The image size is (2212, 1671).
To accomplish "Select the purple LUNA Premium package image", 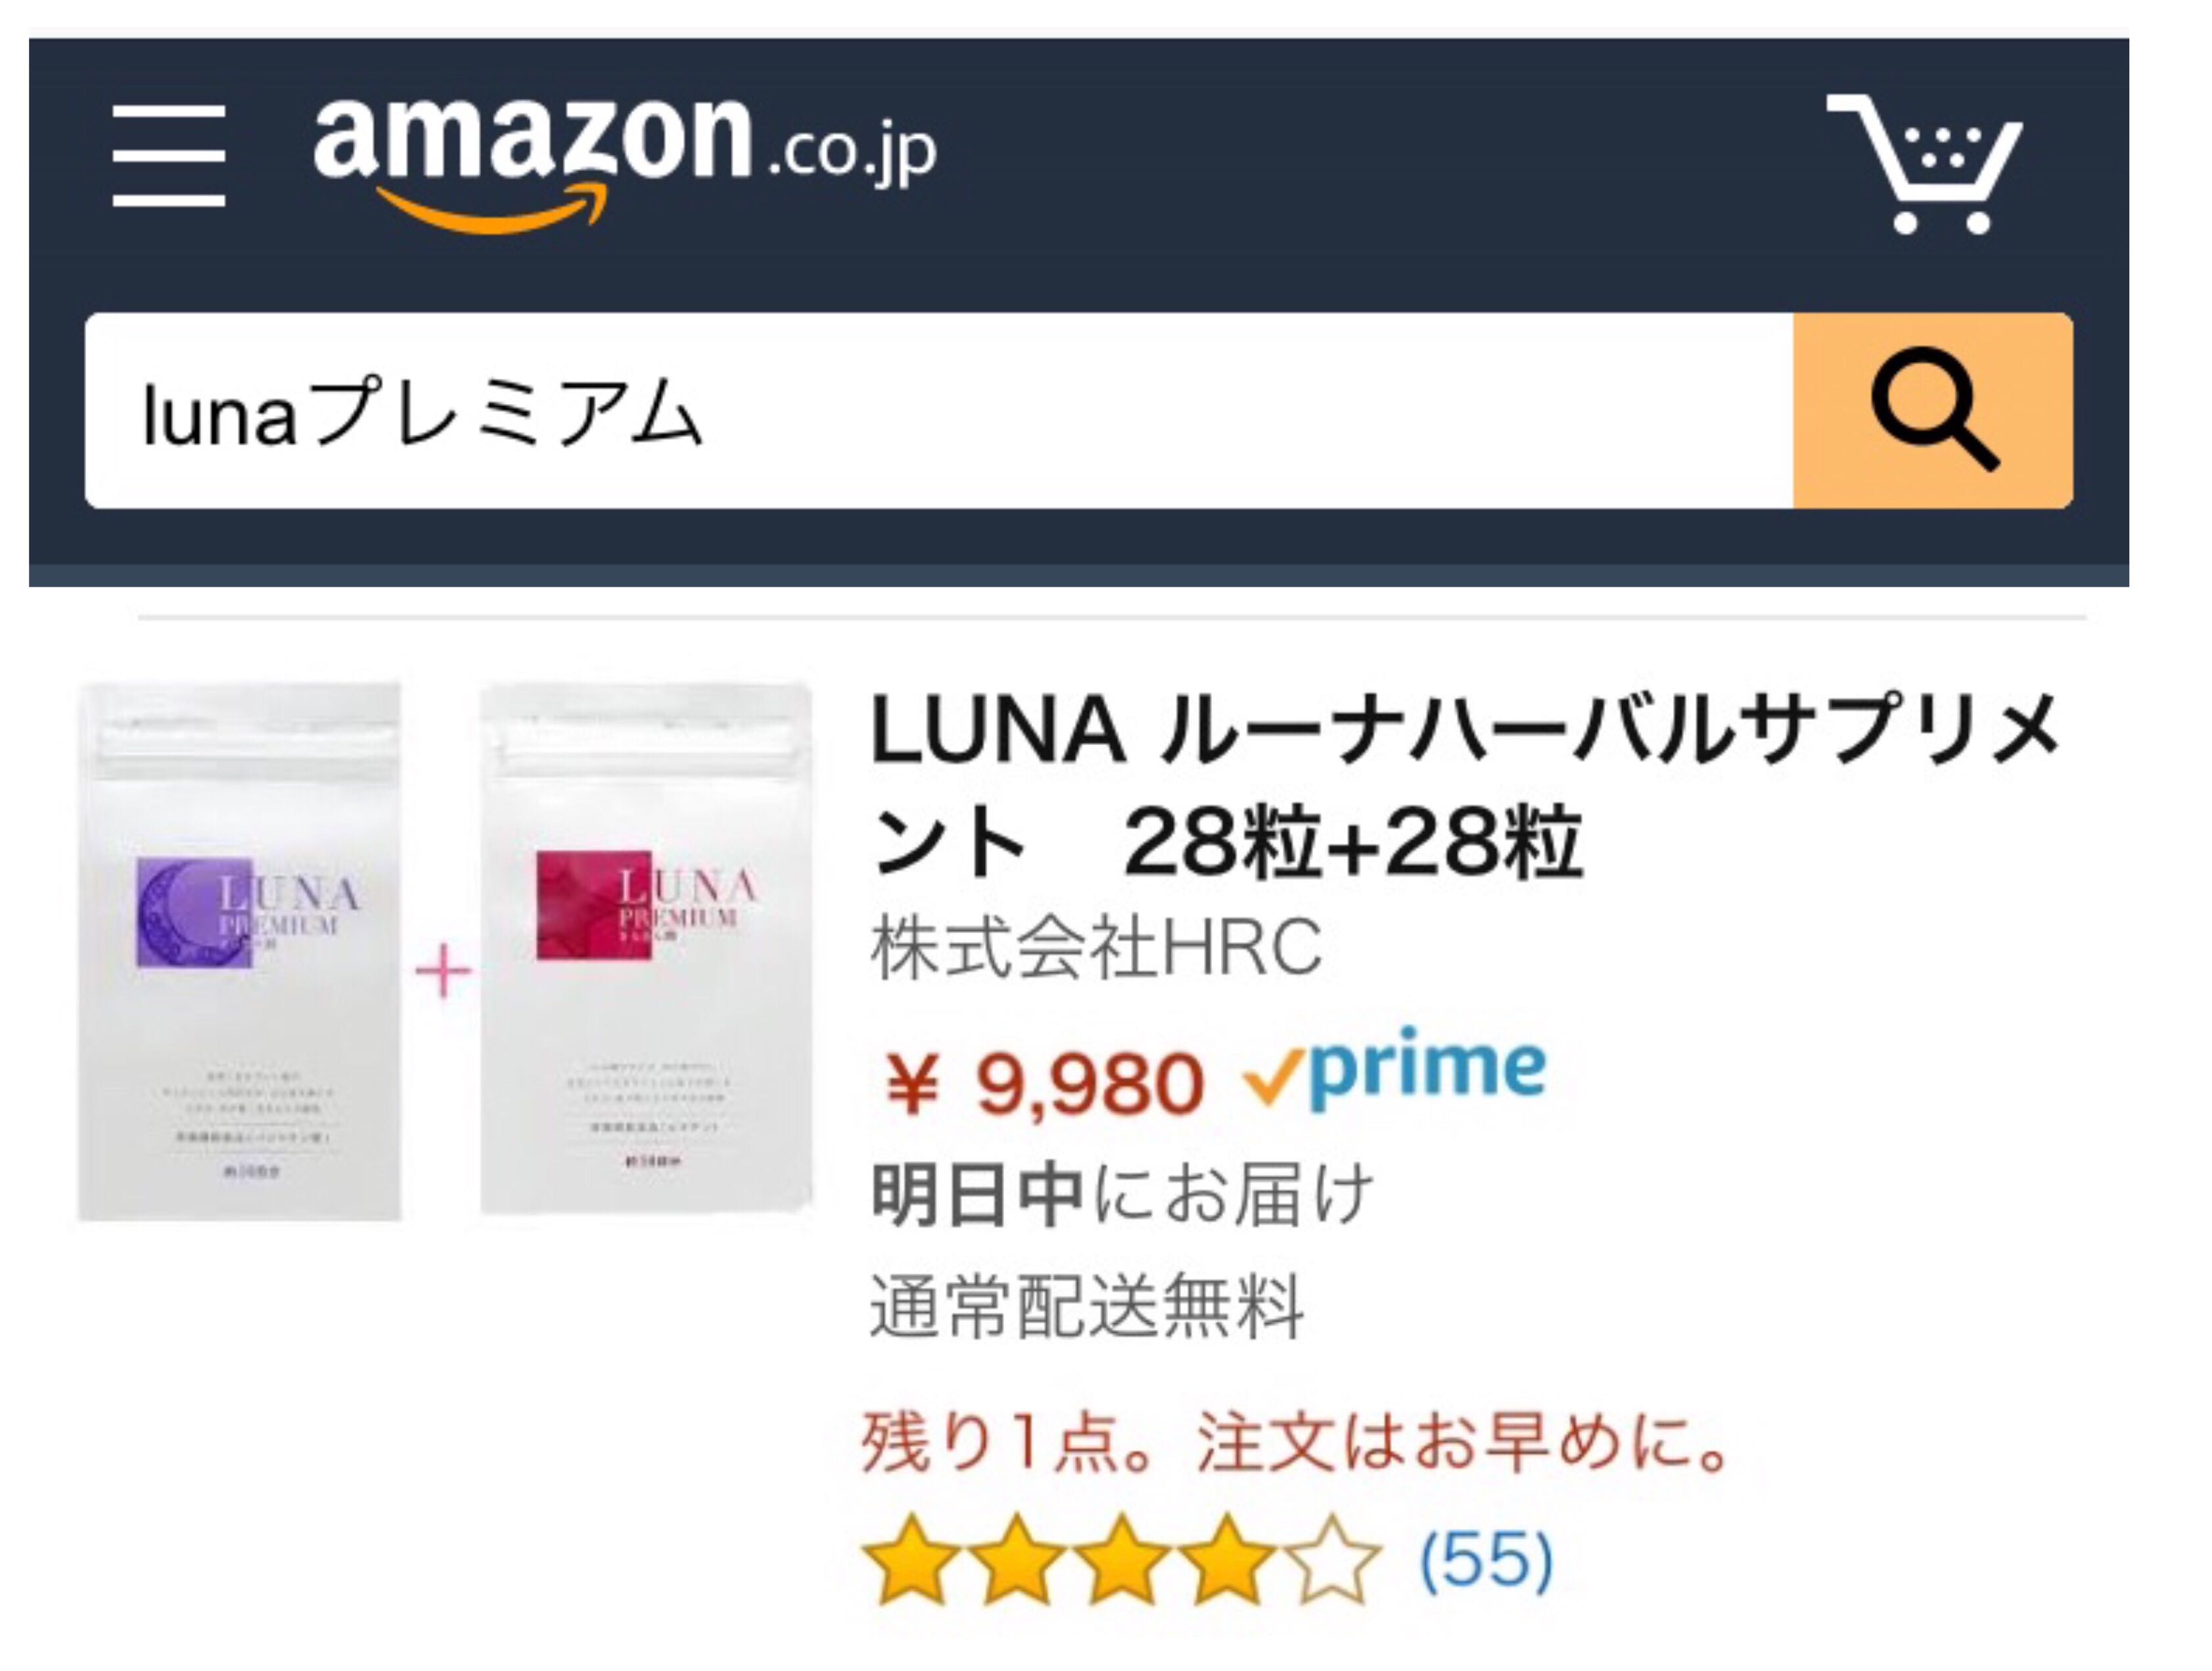I will pyautogui.click(x=241, y=952).
